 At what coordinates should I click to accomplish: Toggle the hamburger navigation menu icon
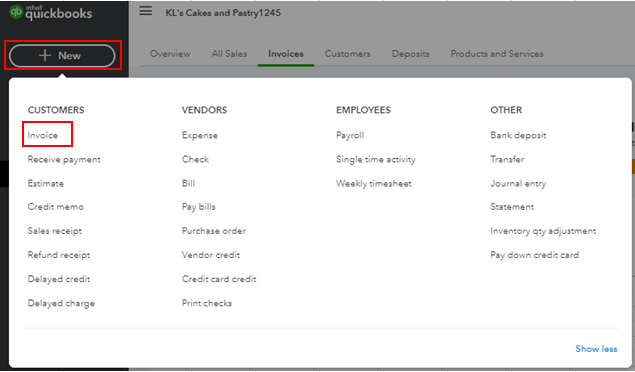pos(146,11)
